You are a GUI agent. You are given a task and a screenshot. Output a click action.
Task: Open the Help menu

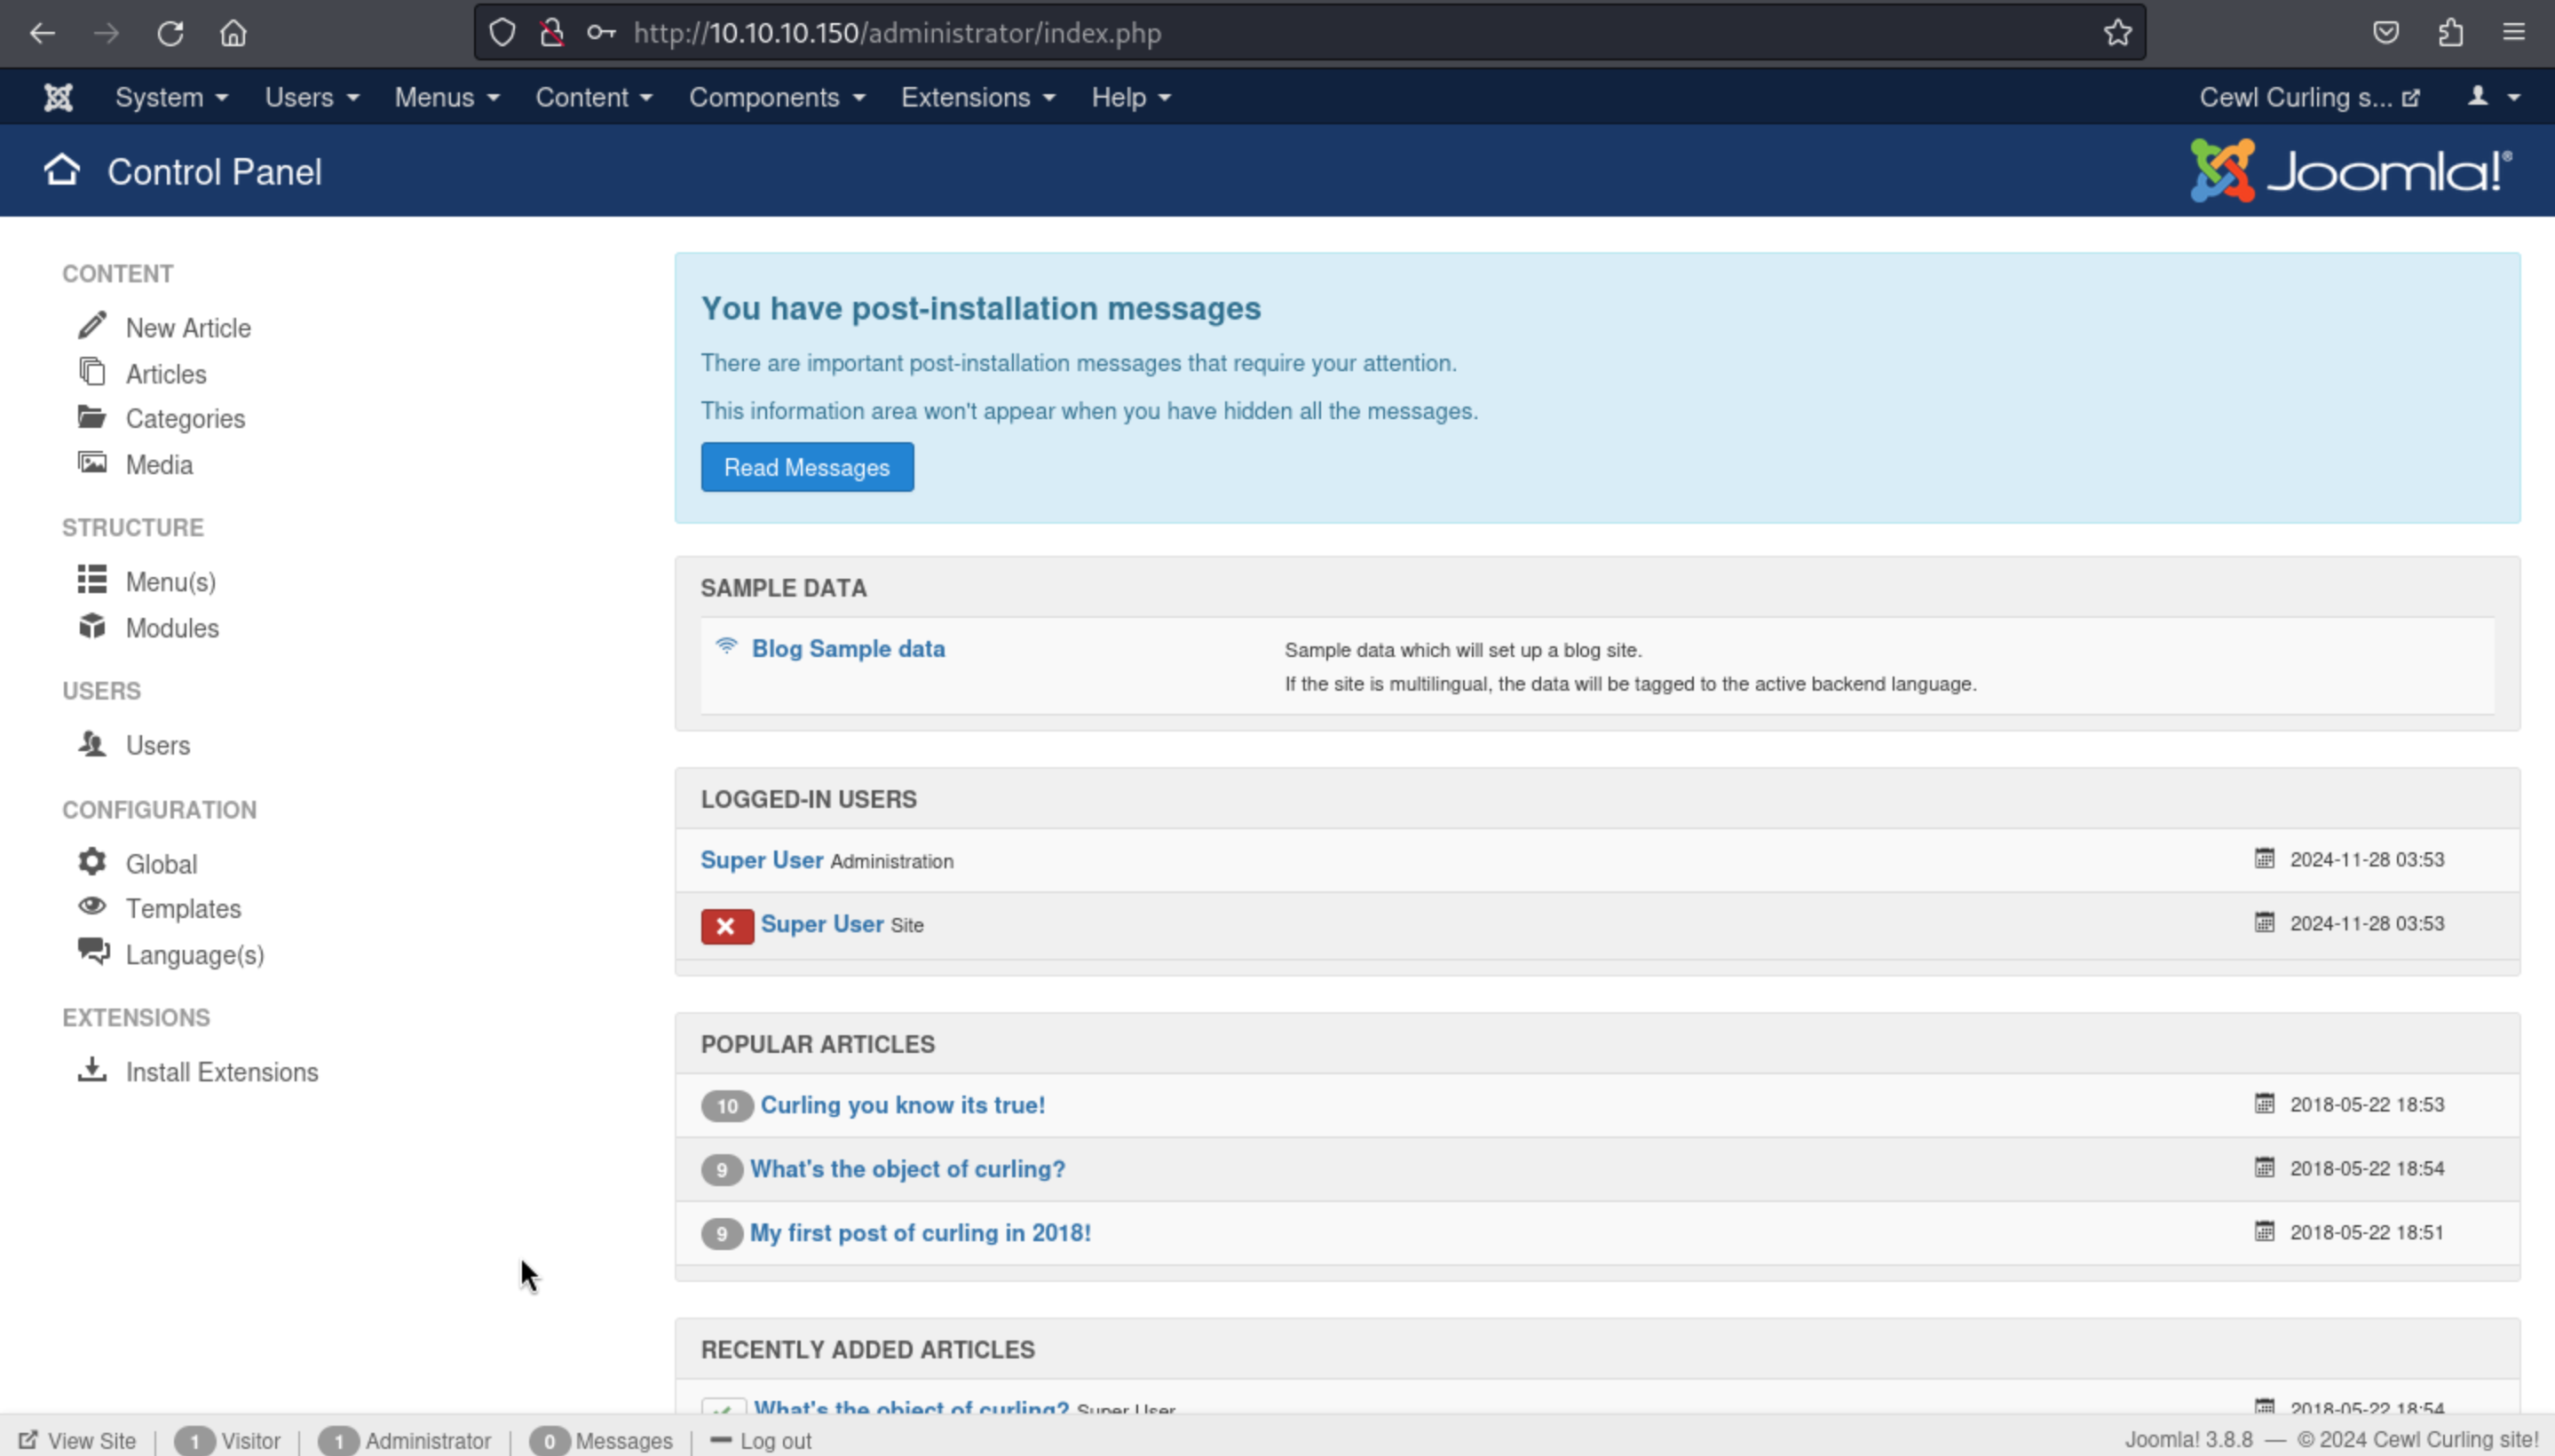click(x=1130, y=97)
